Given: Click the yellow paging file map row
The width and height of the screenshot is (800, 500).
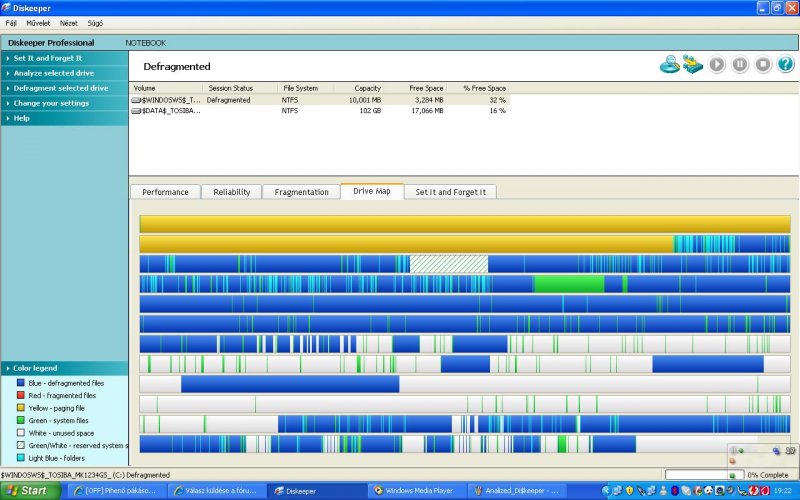Looking at the screenshot, I should [465, 224].
